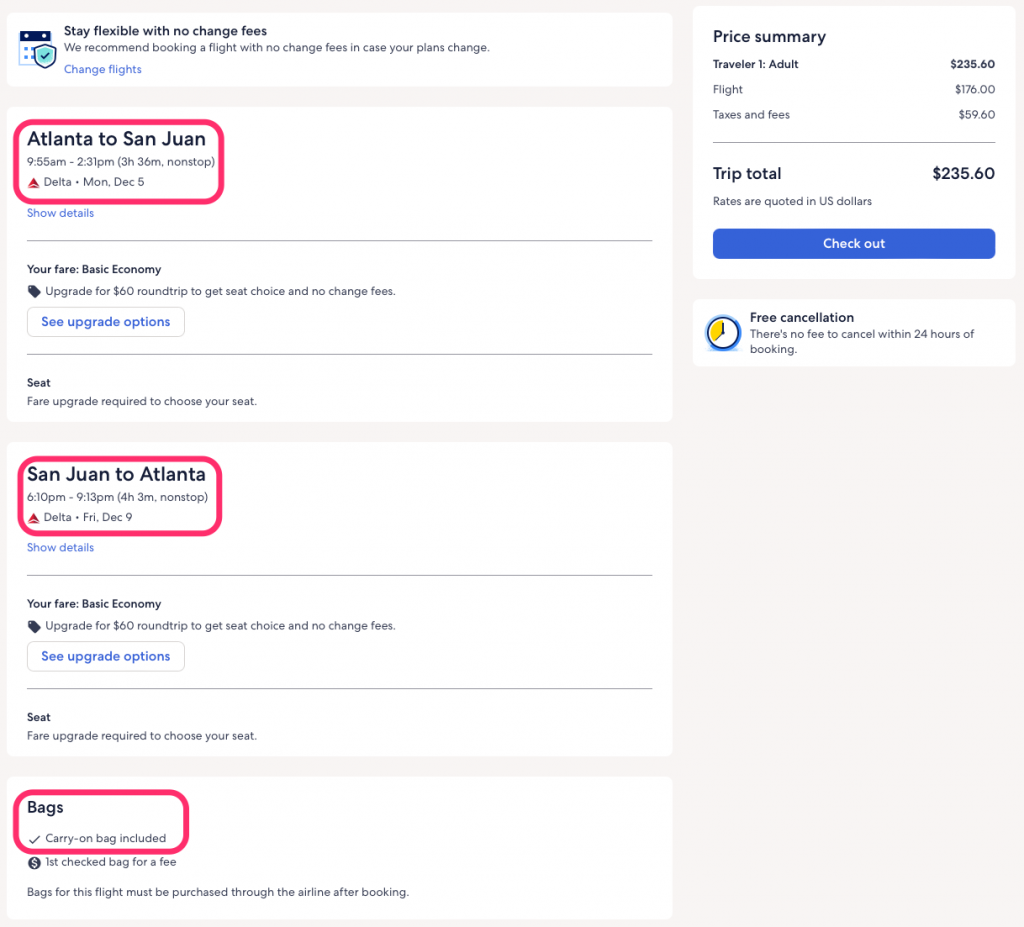This screenshot has height=927, width=1024.
Task: Click the Delta logo on San Juan flight
Action: point(33,517)
